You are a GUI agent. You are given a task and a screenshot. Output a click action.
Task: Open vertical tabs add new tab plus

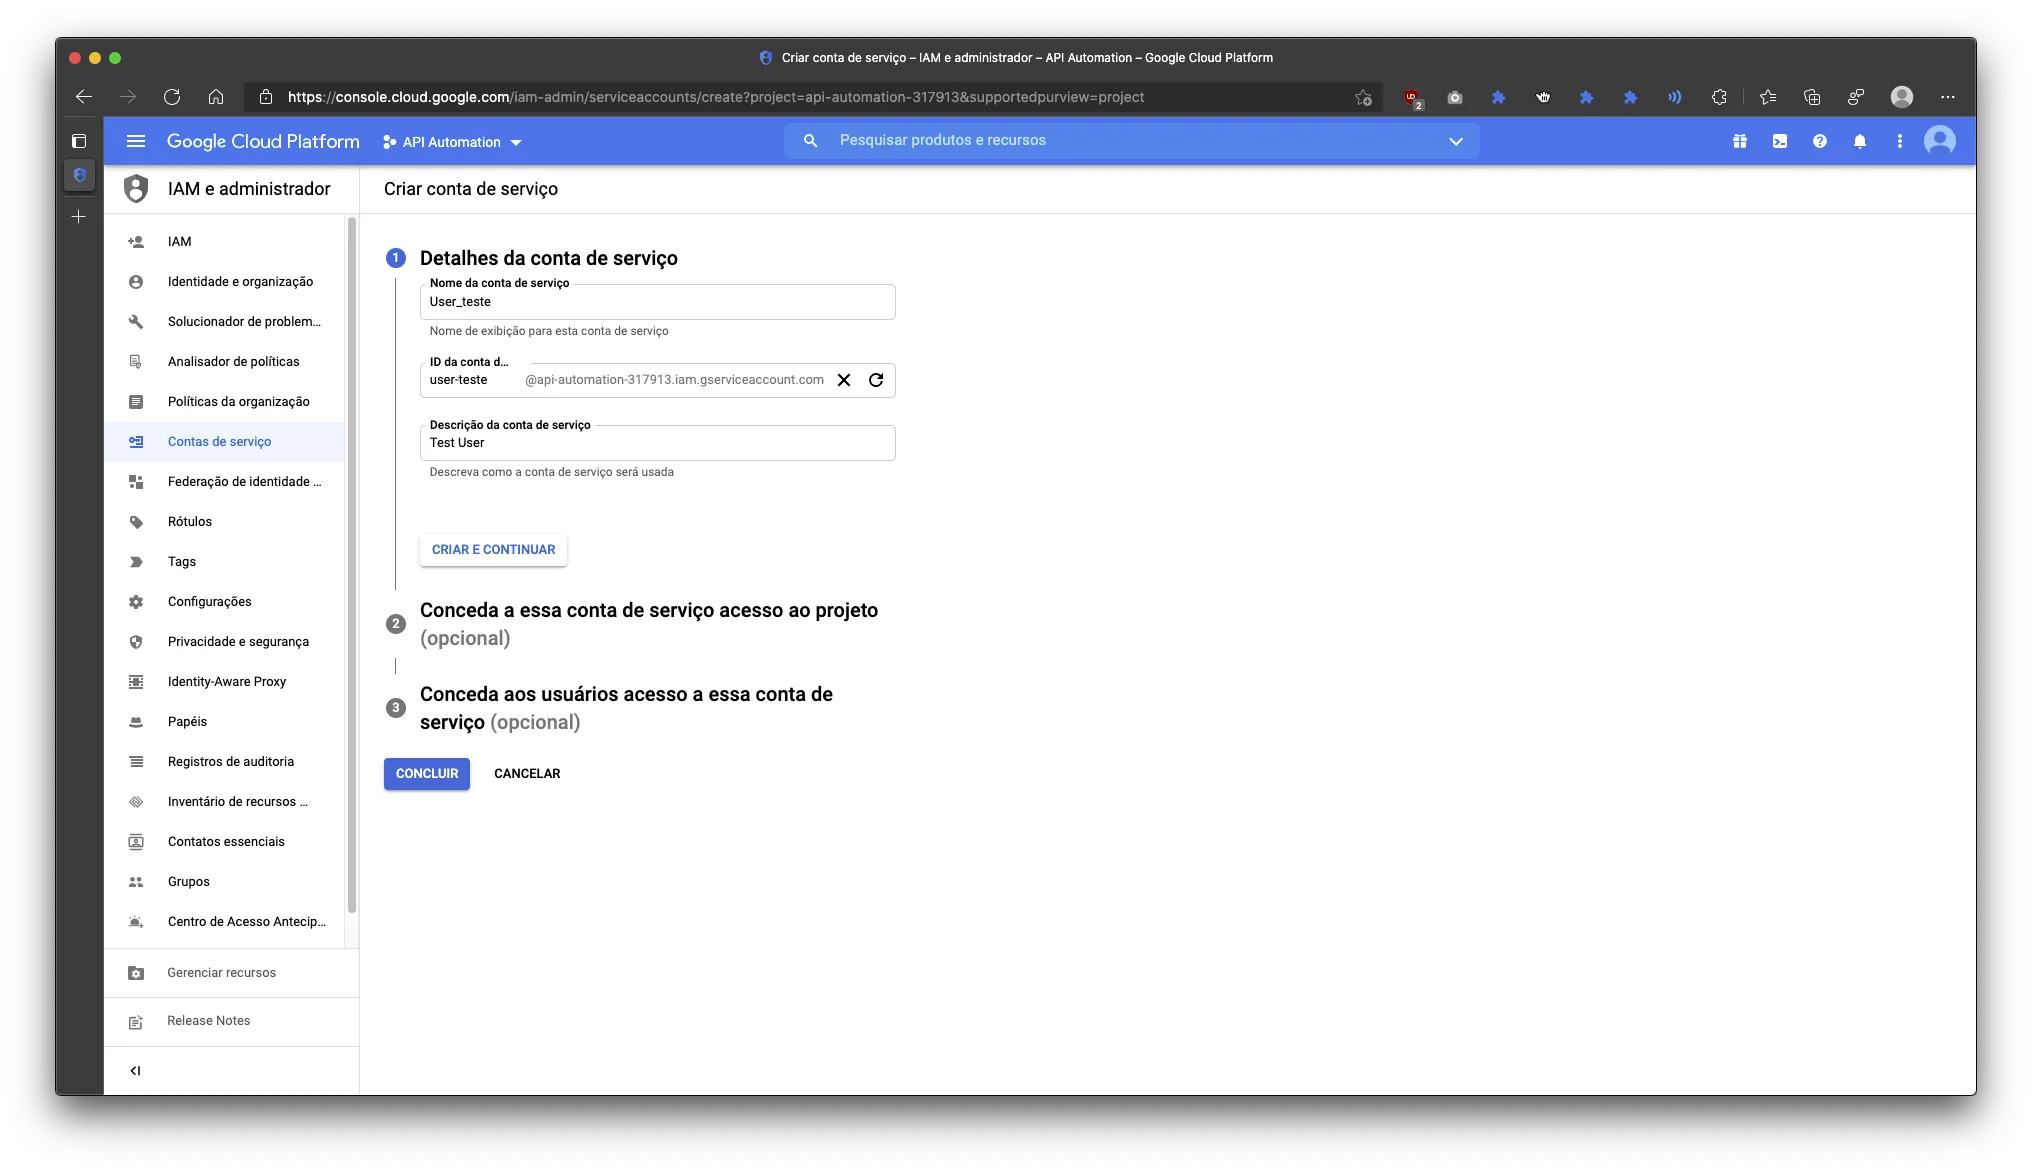tap(79, 216)
